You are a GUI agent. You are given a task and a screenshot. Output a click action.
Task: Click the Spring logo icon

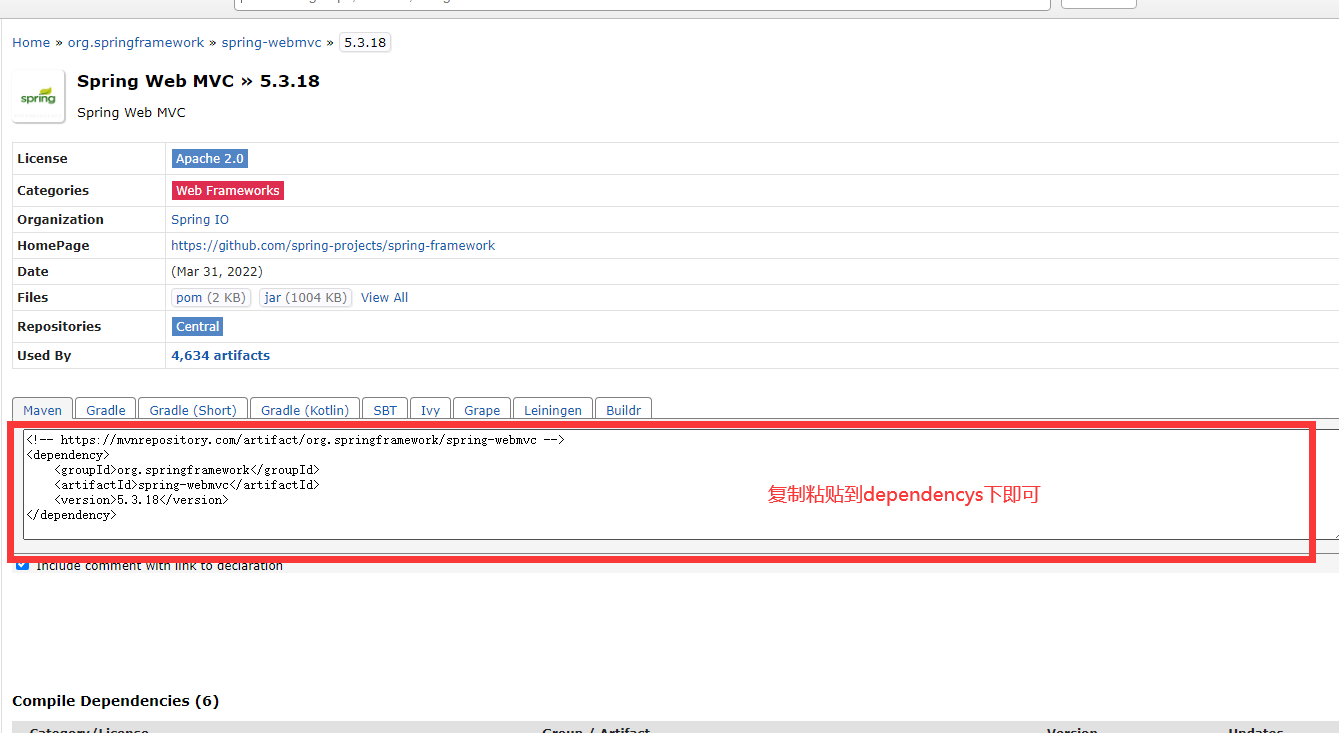coord(38,97)
